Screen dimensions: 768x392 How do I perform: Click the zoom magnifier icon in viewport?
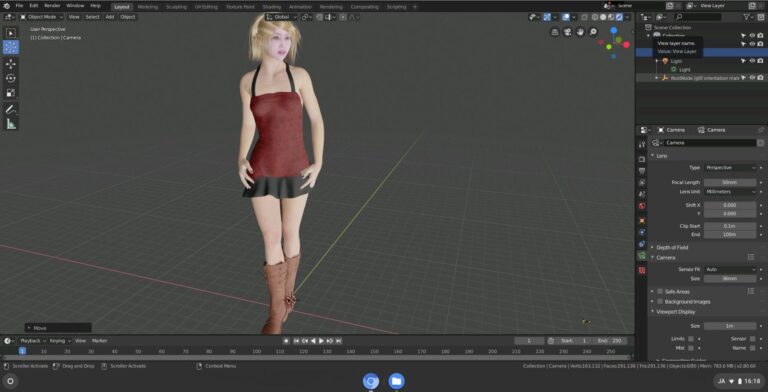tap(593, 32)
